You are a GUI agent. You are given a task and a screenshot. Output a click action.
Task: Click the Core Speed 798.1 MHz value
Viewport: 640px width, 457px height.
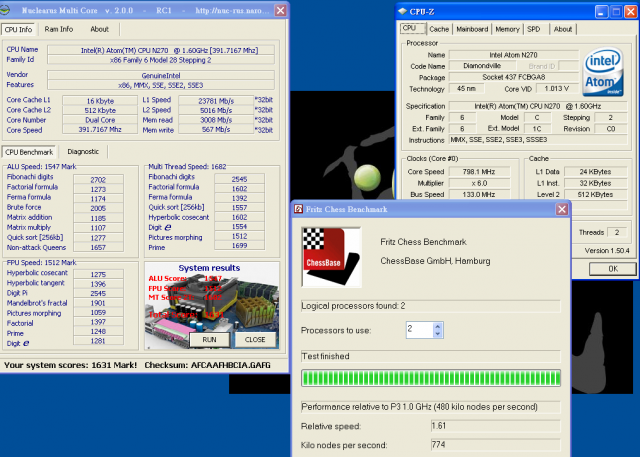click(478, 172)
